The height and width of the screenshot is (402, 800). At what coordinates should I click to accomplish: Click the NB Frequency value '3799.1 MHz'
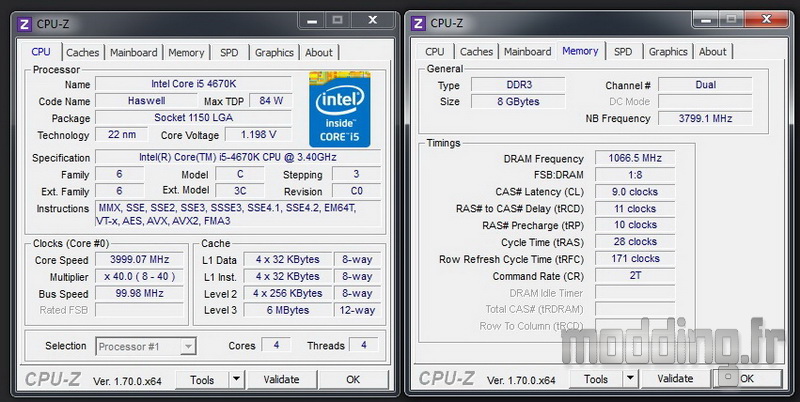(x=705, y=118)
